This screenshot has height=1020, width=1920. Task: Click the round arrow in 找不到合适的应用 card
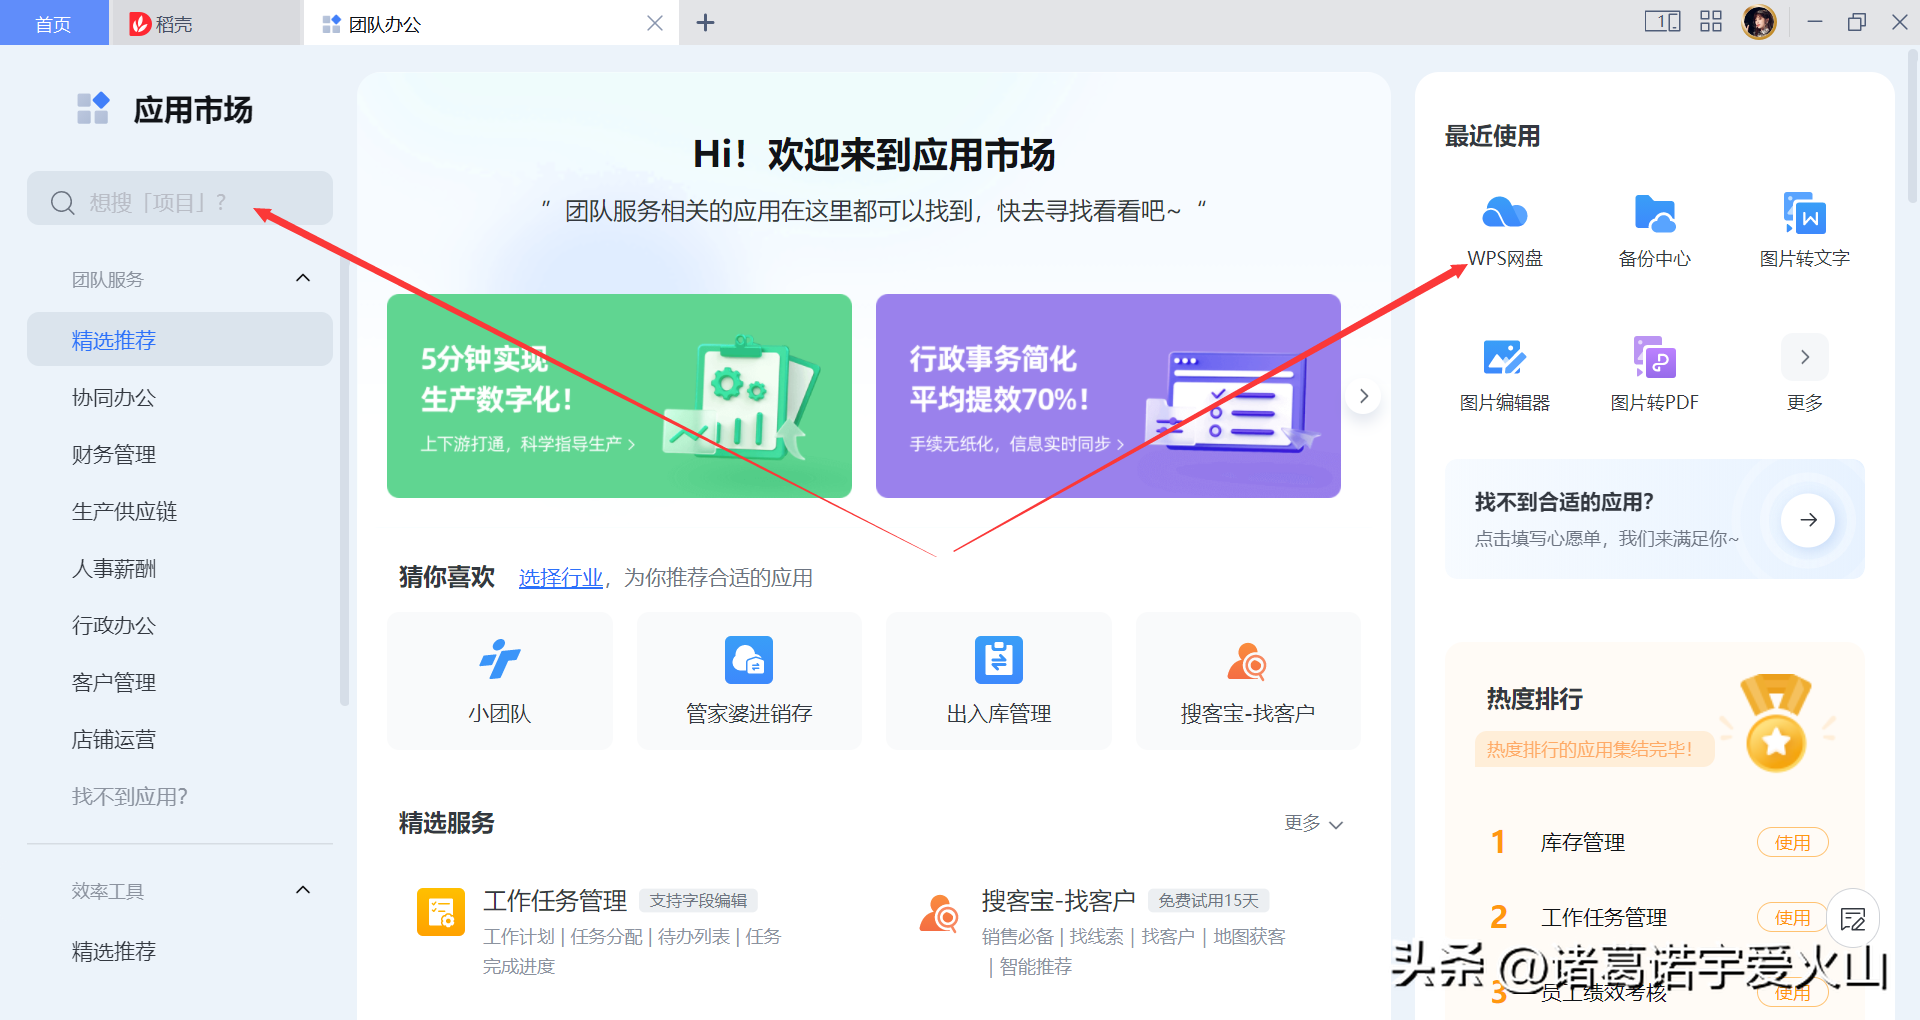(1808, 519)
